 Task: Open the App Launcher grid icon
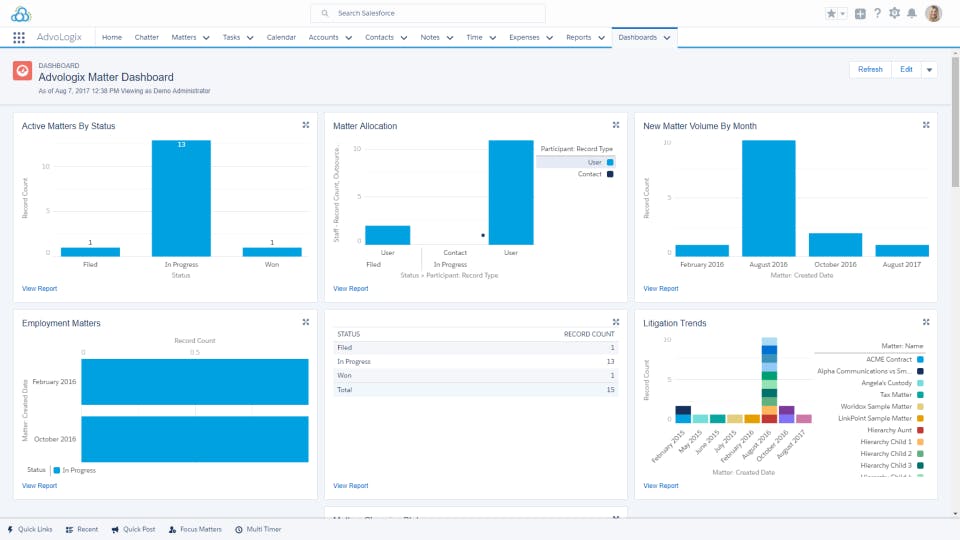point(19,37)
